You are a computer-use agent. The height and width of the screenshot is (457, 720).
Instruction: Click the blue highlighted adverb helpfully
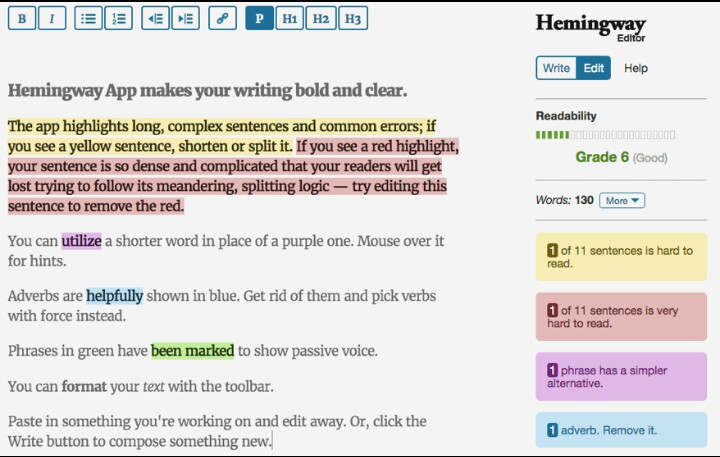point(114,296)
